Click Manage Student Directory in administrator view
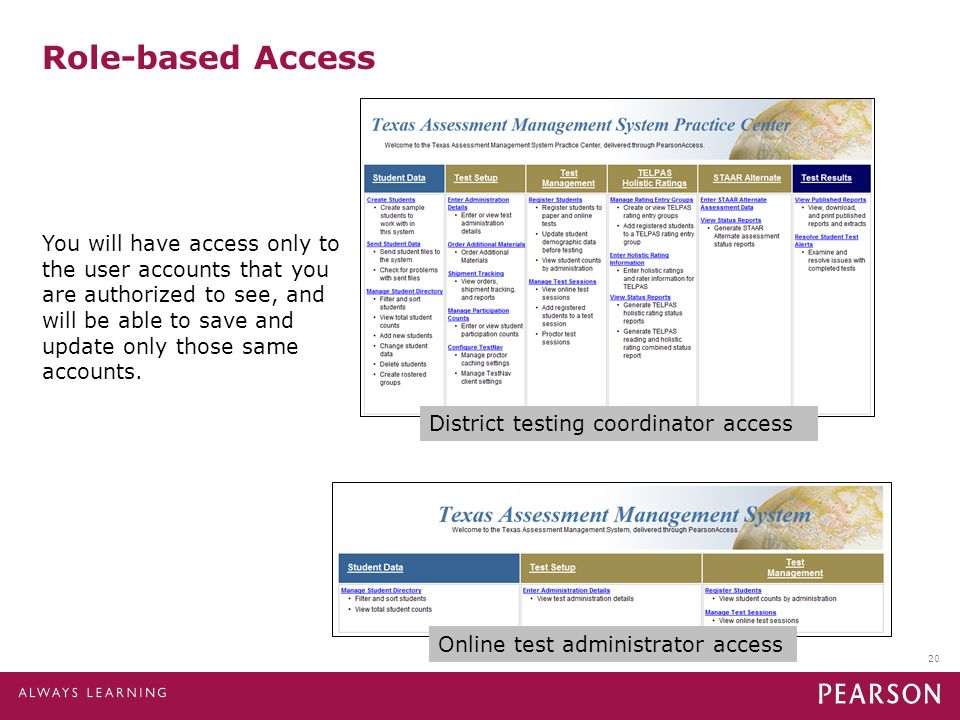The image size is (960, 720). (381, 590)
